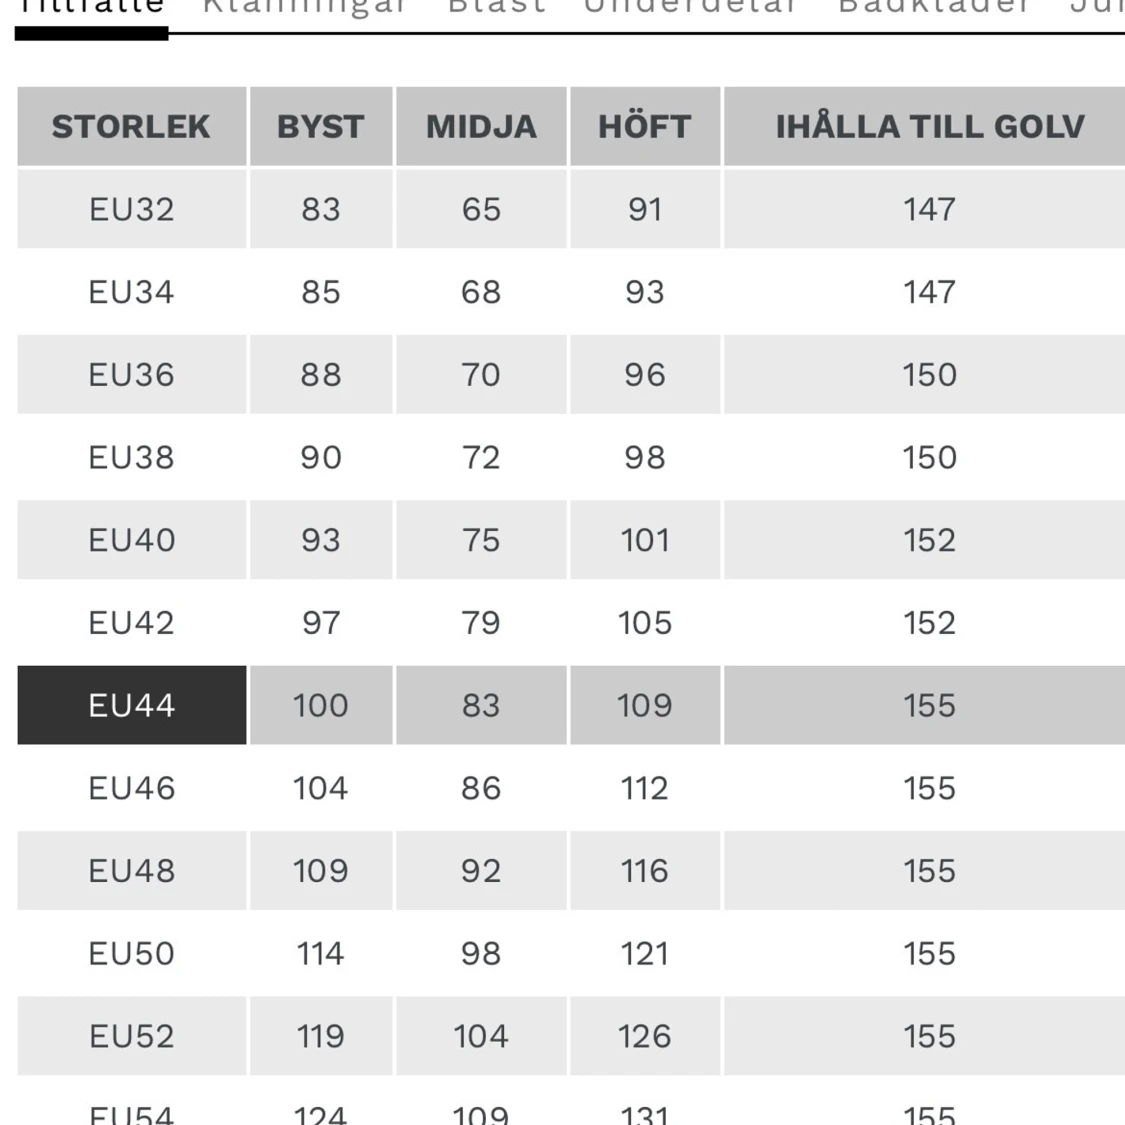Choose the EU36 size cell
The width and height of the screenshot is (1125, 1125).
click(132, 375)
